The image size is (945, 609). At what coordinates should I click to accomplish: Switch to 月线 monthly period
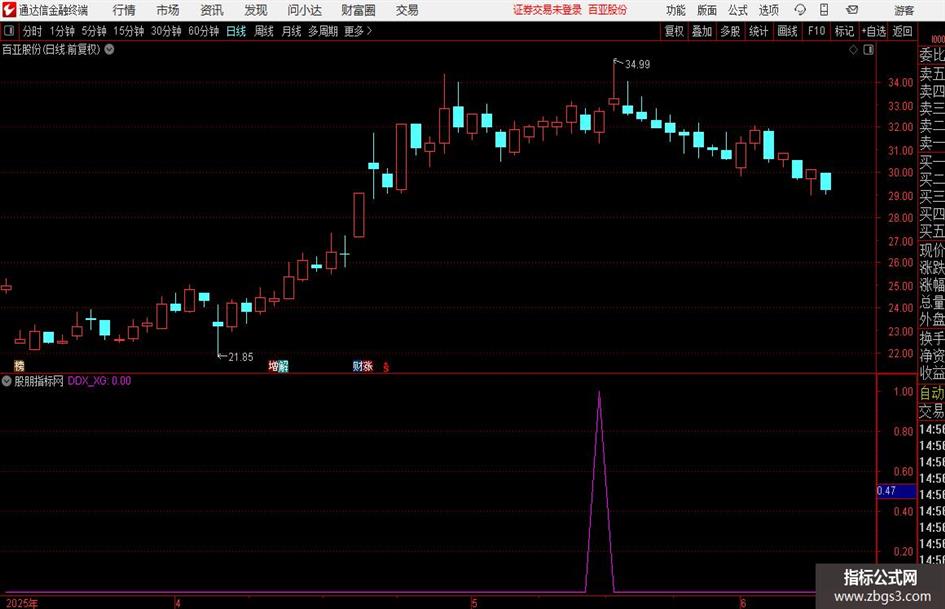click(x=291, y=31)
